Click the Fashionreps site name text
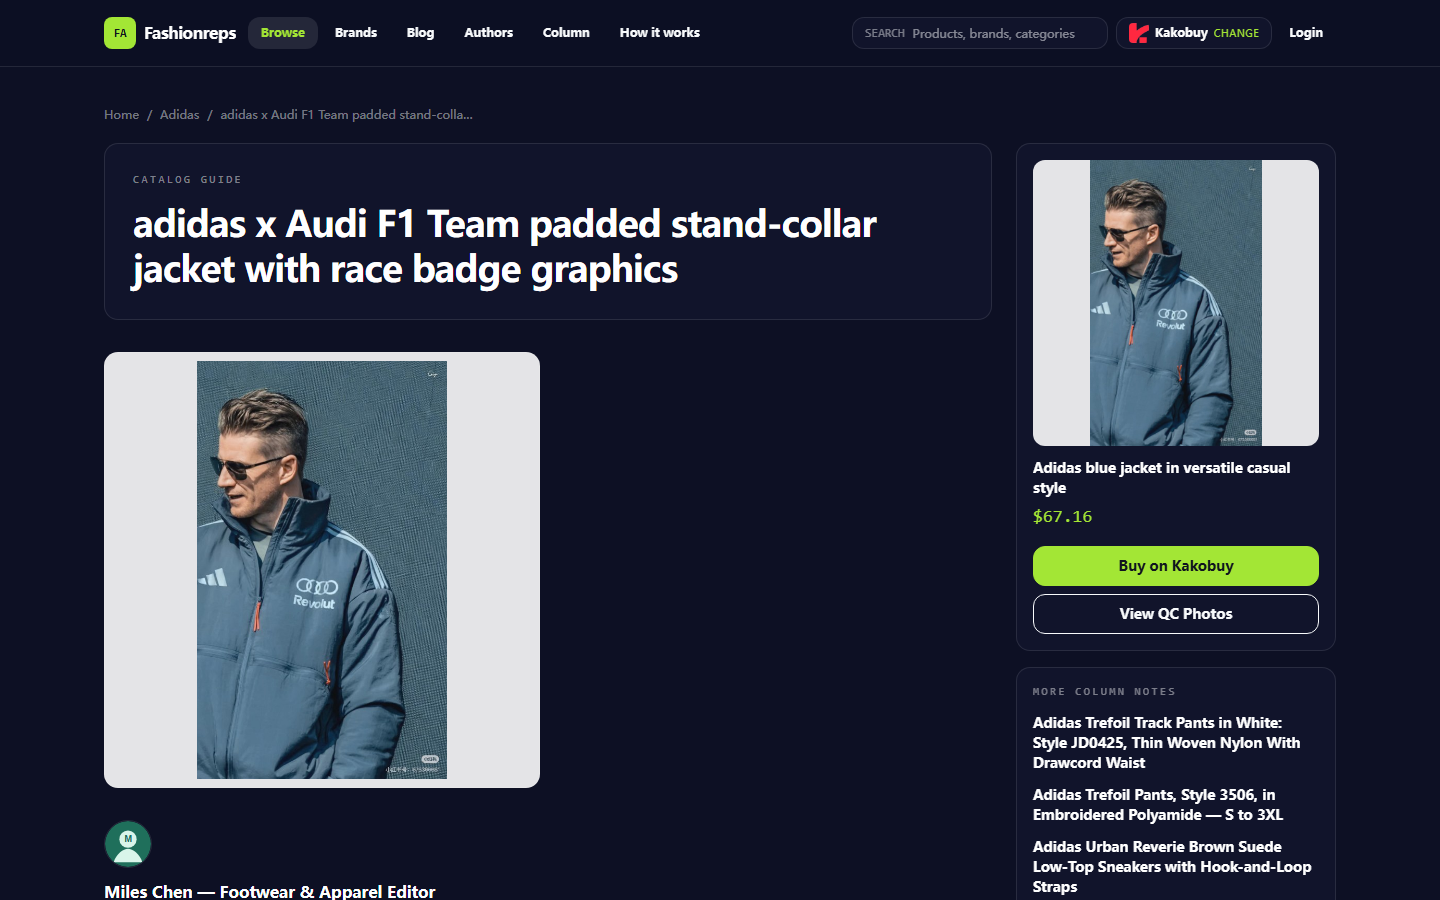Screen dimensions: 1440x900 point(190,33)
